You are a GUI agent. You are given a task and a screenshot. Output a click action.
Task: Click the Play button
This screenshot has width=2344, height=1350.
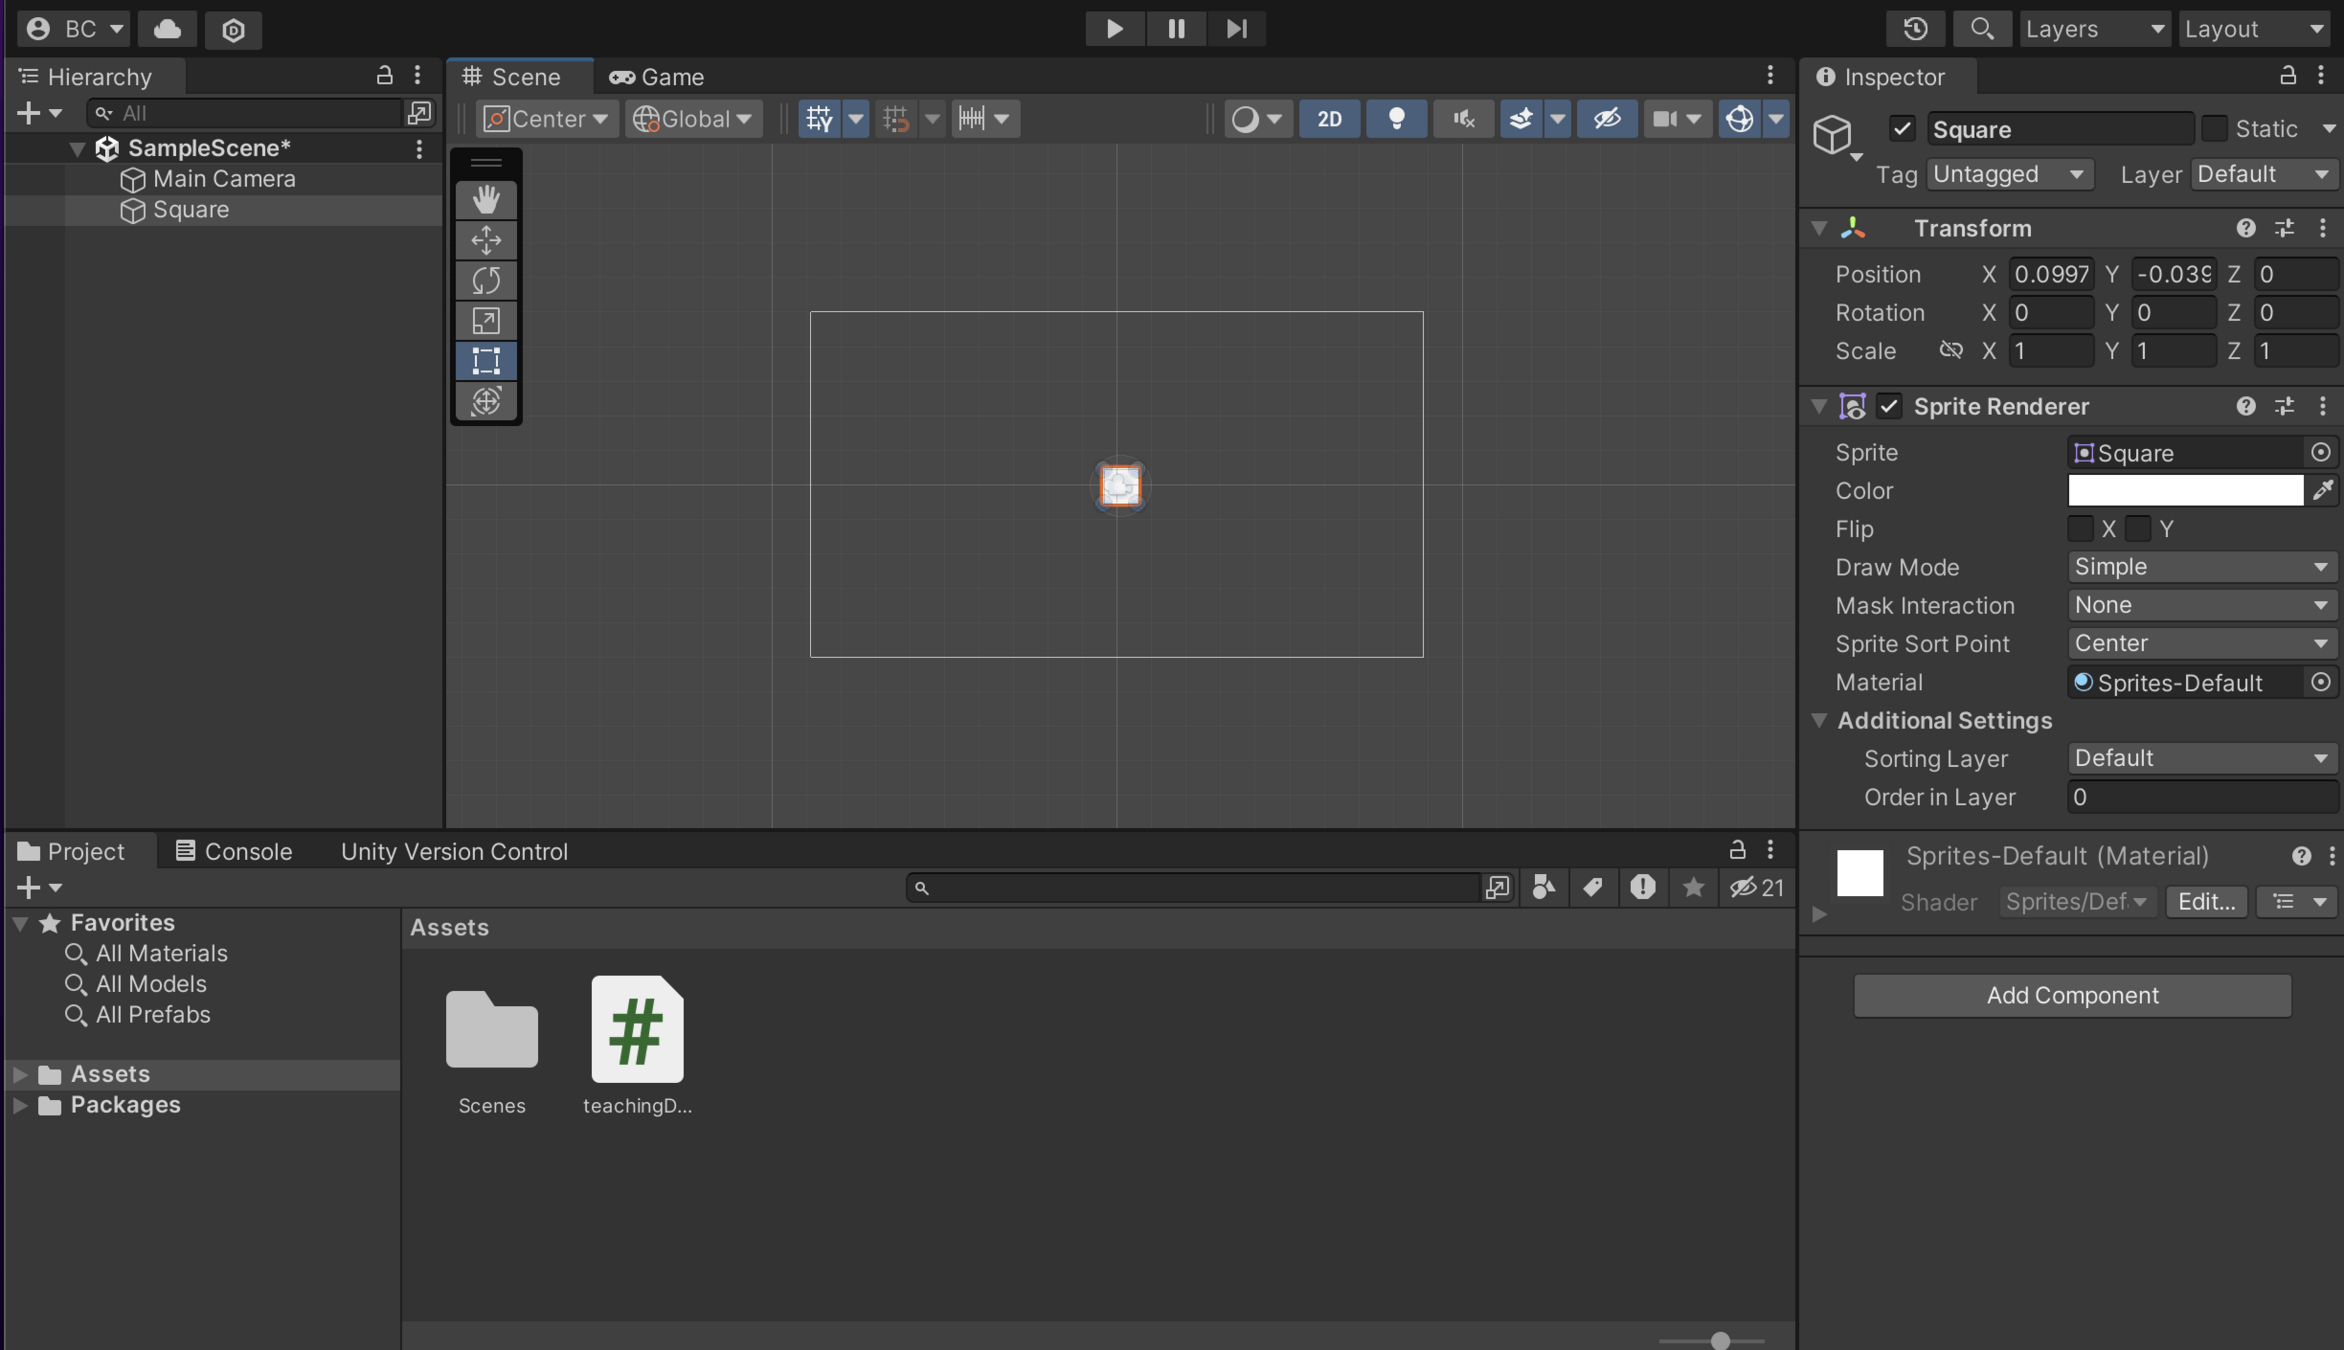[1114, 28]
